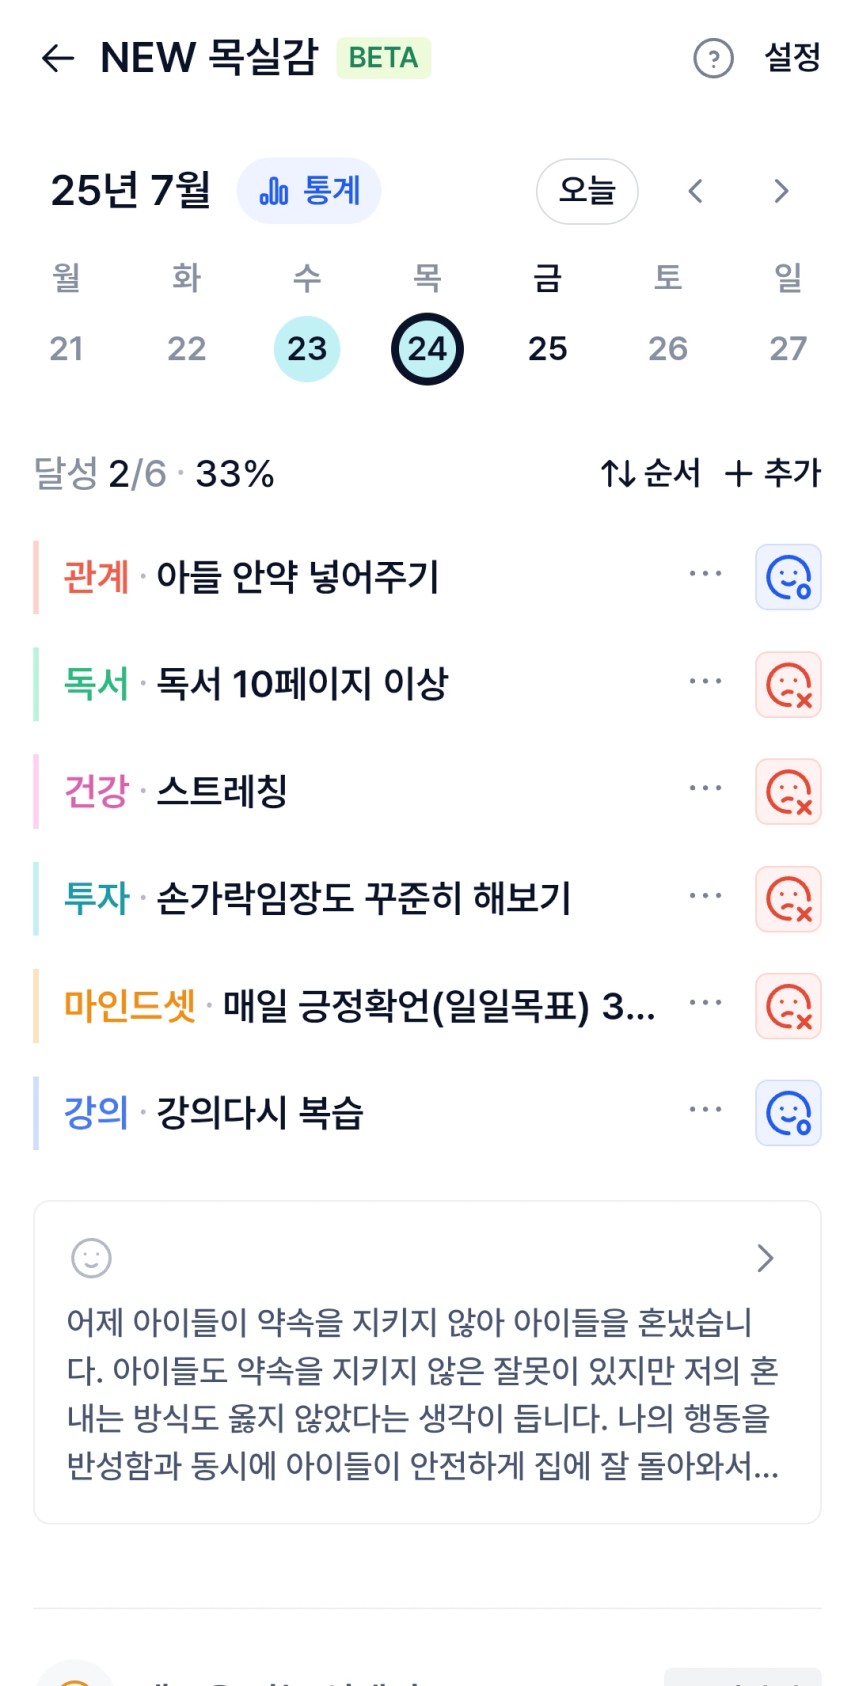Open three-dot menu for 강의다시 복습
The width and height of the screenshot is (855, 1686).
click(705, 1110)
